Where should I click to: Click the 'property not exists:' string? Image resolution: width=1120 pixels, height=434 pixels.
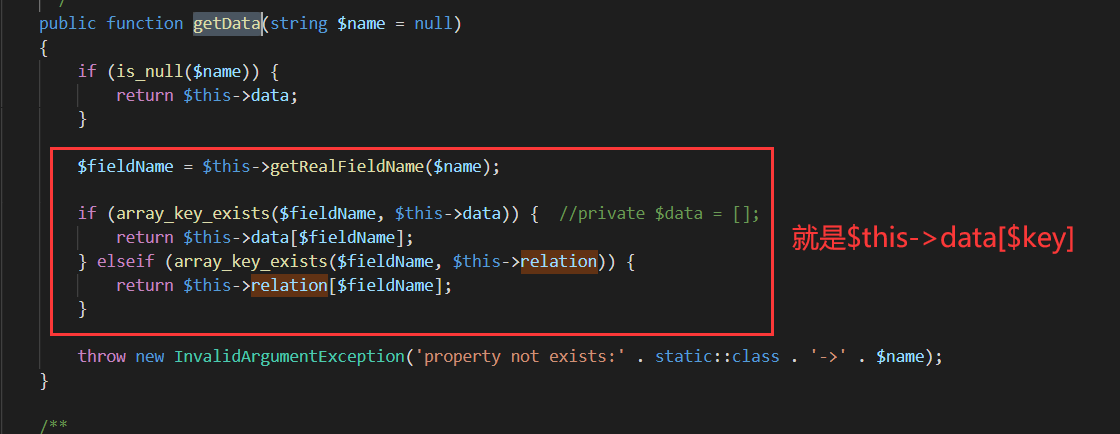[x=520, y=356]
